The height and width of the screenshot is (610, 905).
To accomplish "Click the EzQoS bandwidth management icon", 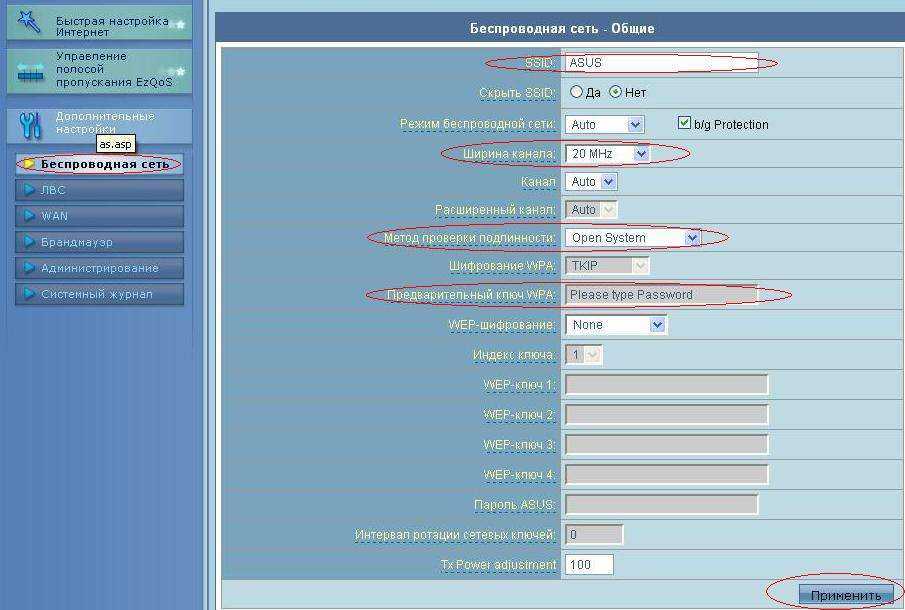I will 30,72.
